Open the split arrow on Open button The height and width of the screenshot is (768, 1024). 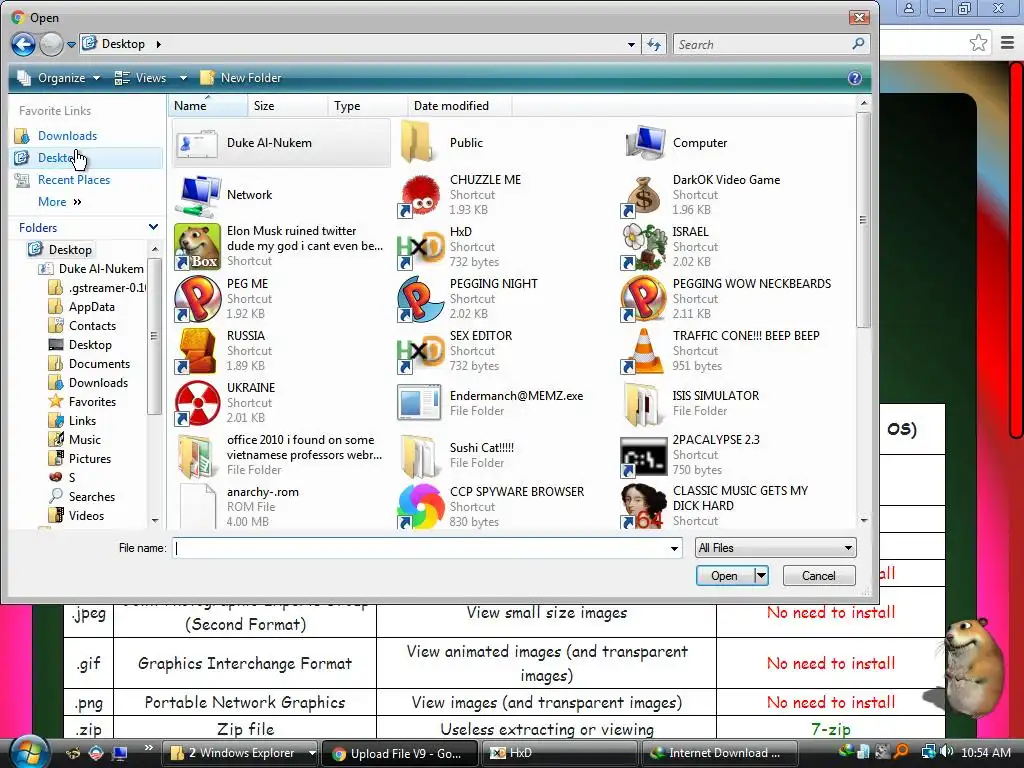tap(761, 575)
